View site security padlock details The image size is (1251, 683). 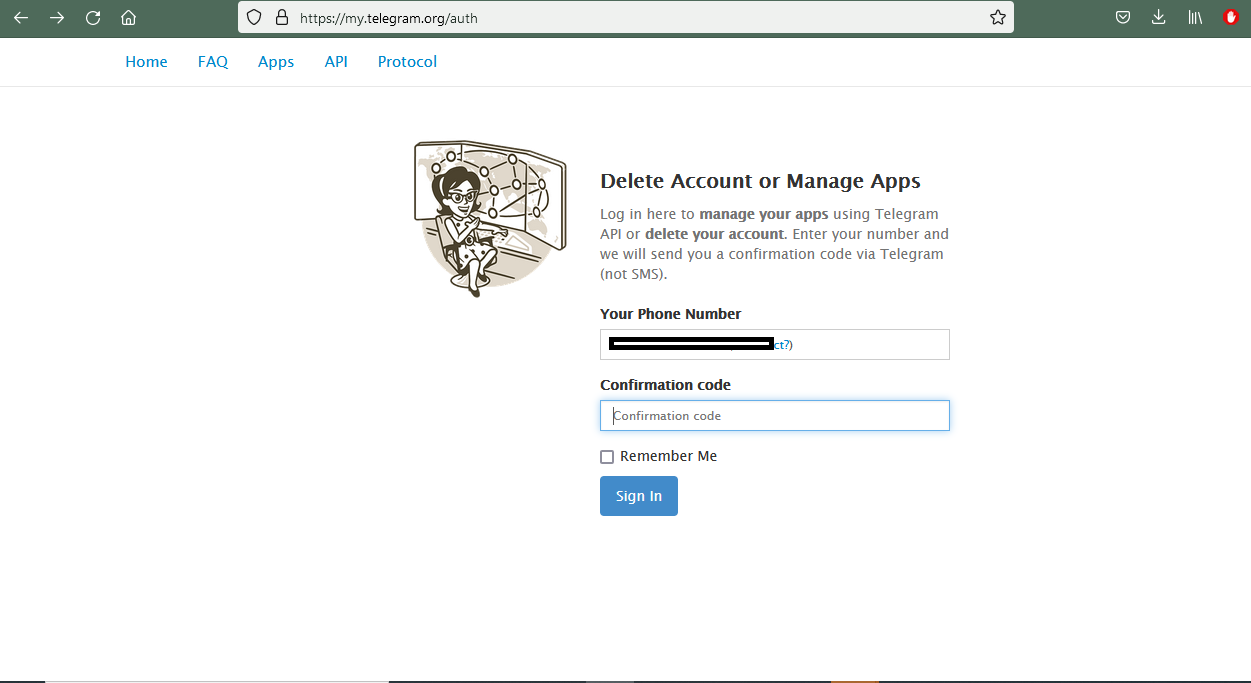click(x=281, y=17)
